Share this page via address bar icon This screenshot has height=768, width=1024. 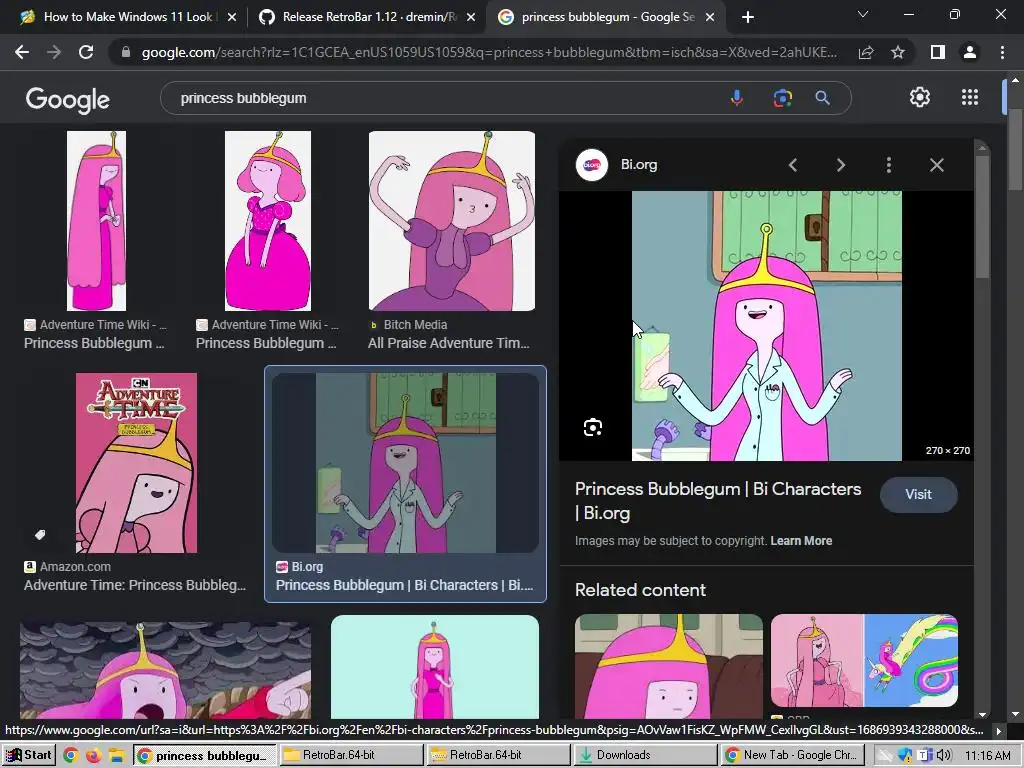click(x=866, y=52)
